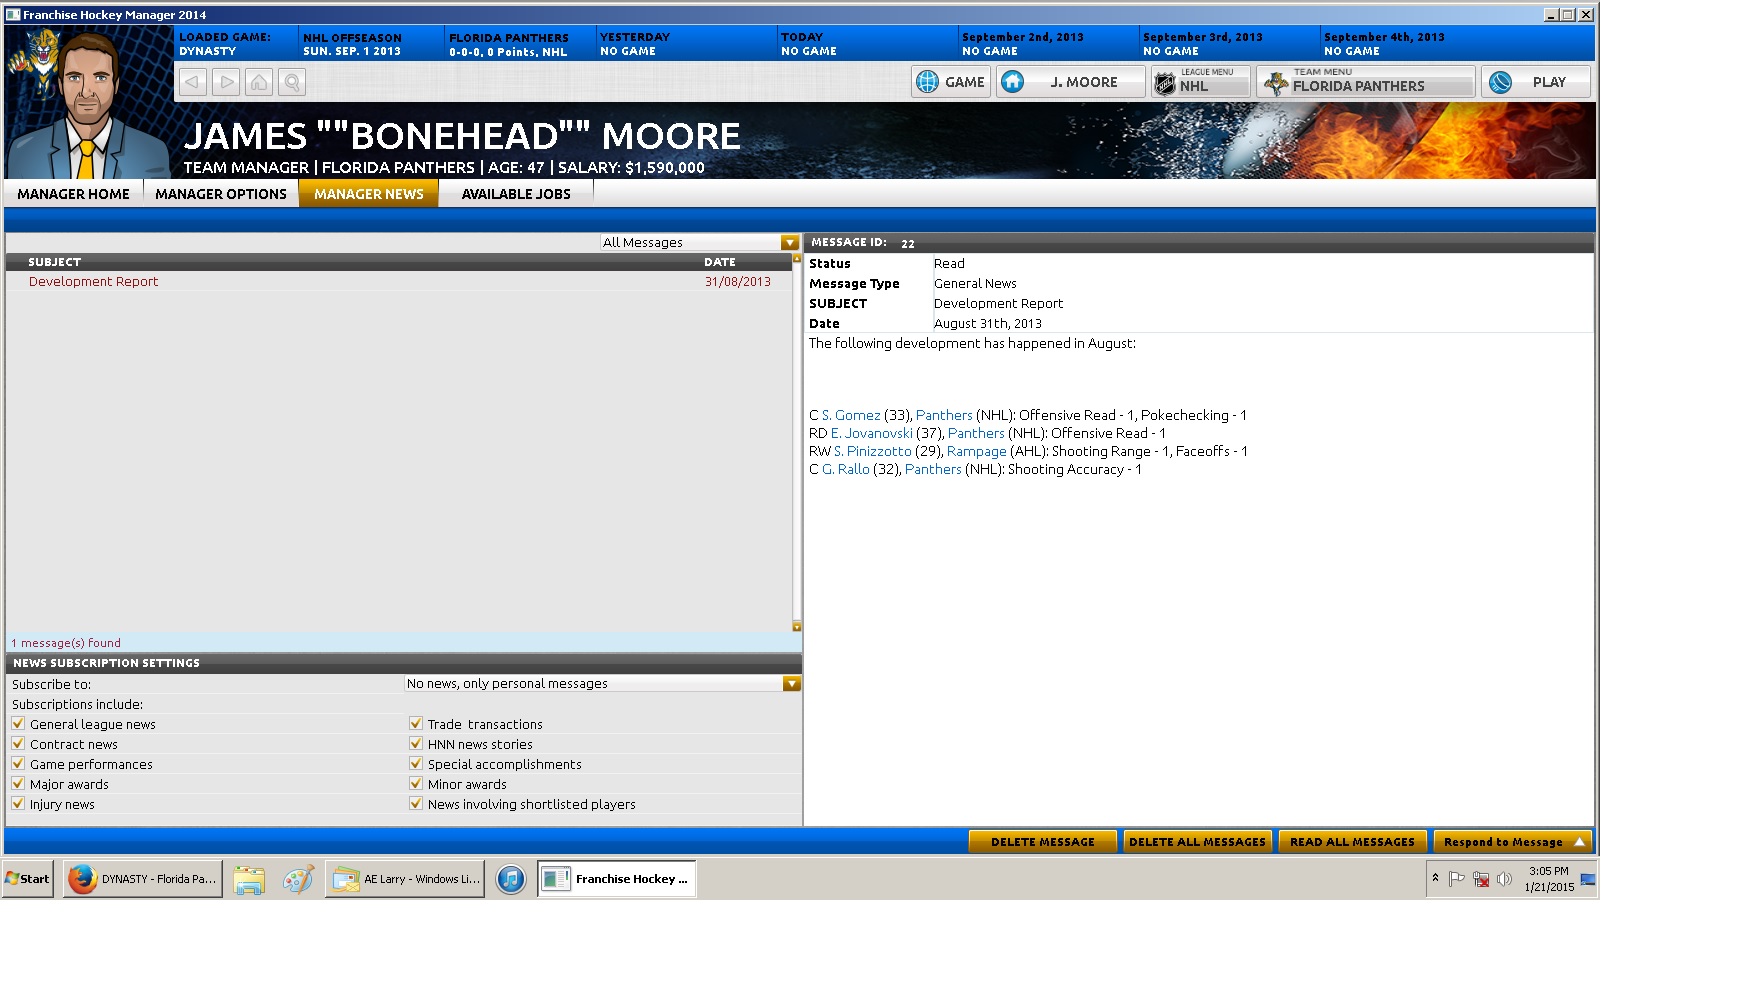Open iTunes from the taskbar

click(511, 879)
